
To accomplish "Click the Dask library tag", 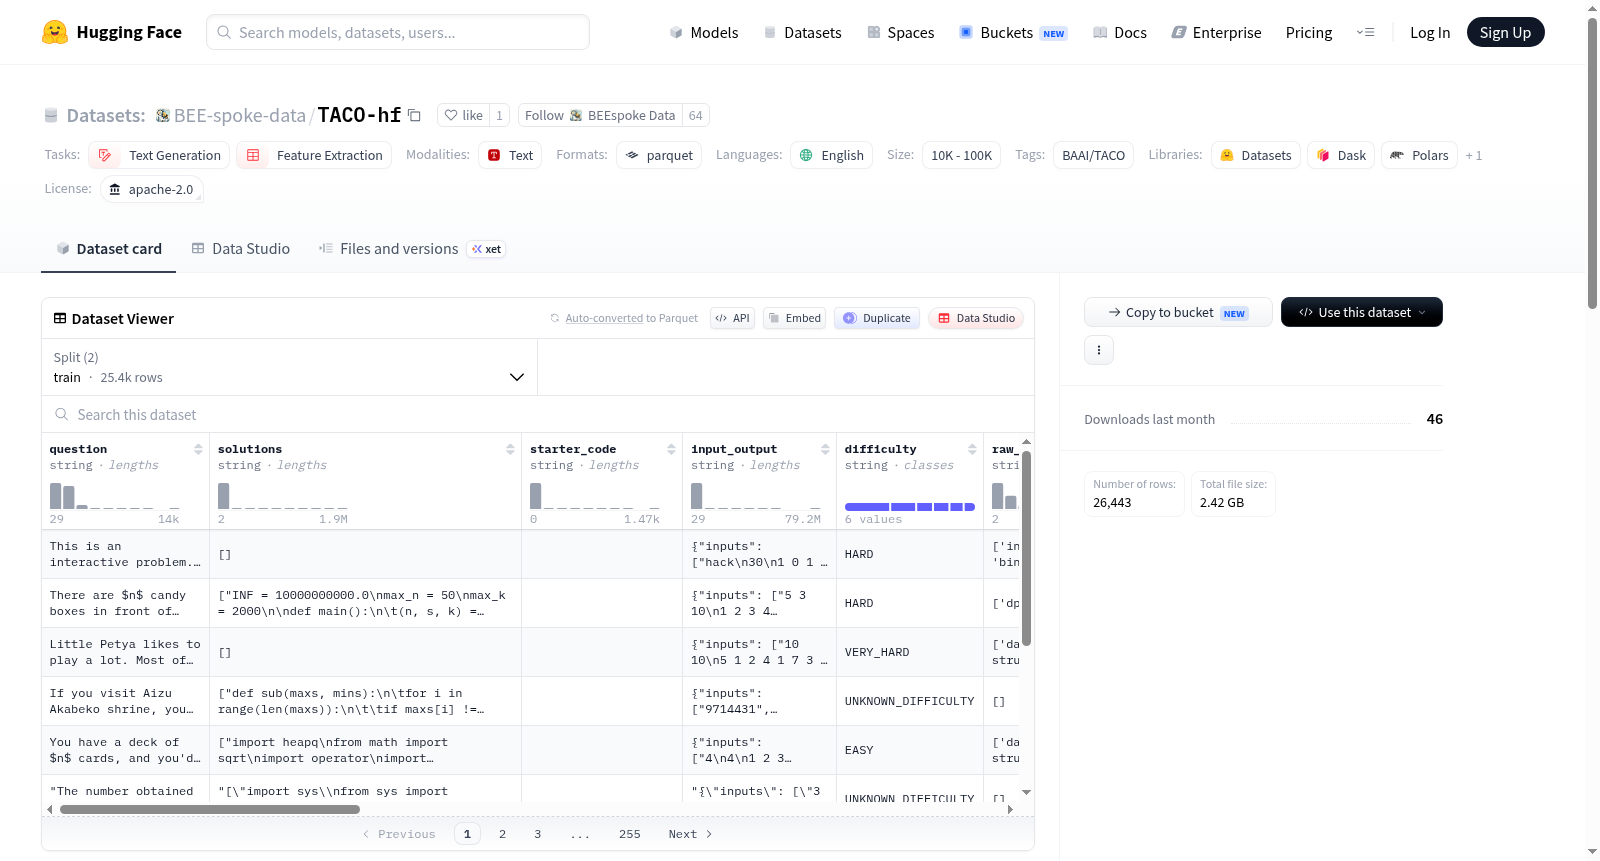I will [x=1341, y=155].
